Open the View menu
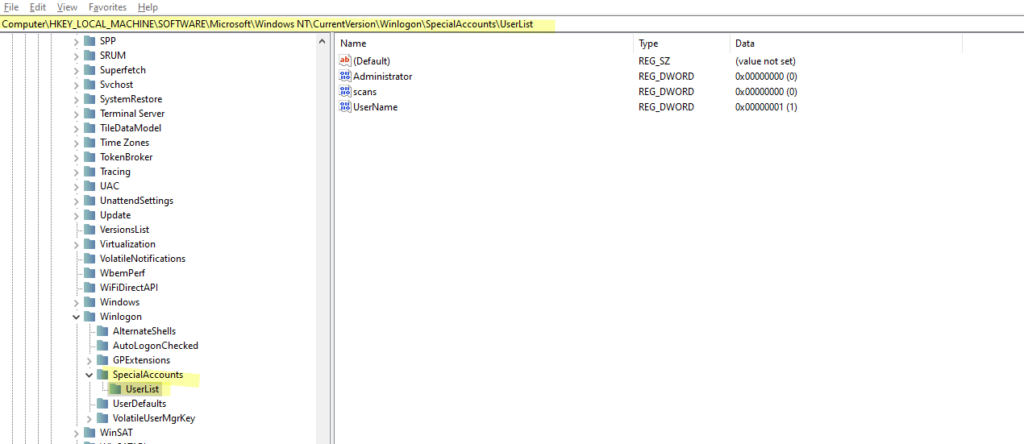Image resolution: width=1024 pixels, height=444 pixels. tap(67, 7)
